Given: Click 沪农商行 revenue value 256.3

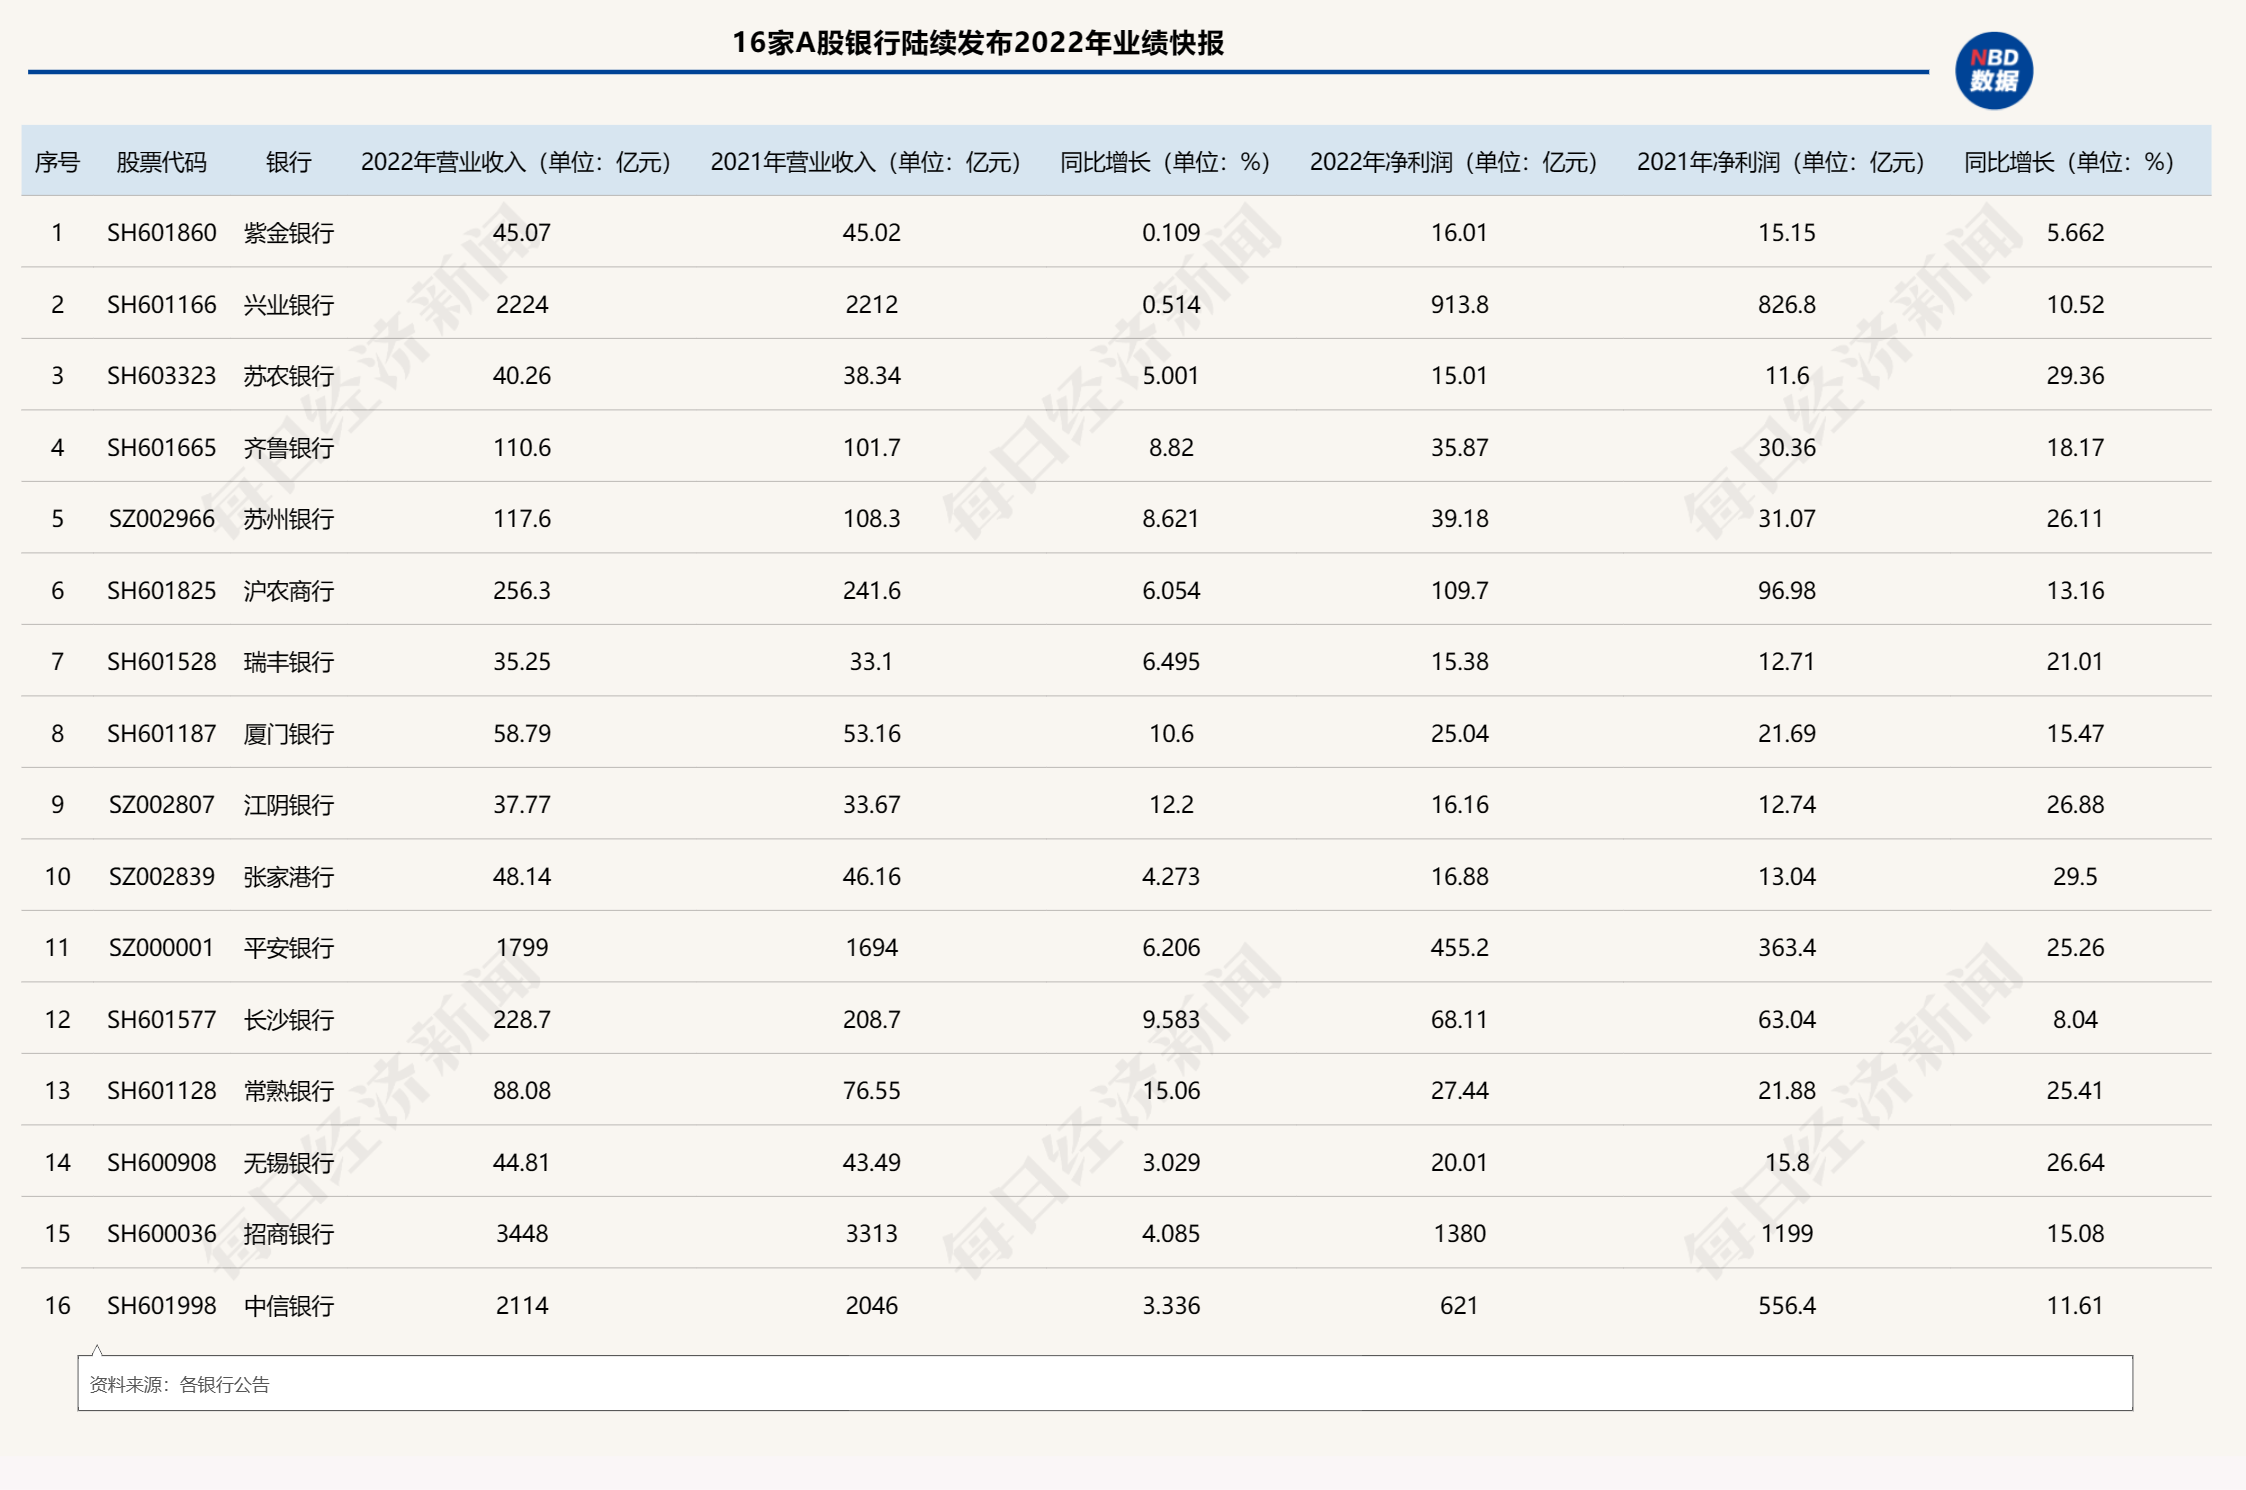Looking at the screenshot, I should pyautogui.click(x=522, y=591).
